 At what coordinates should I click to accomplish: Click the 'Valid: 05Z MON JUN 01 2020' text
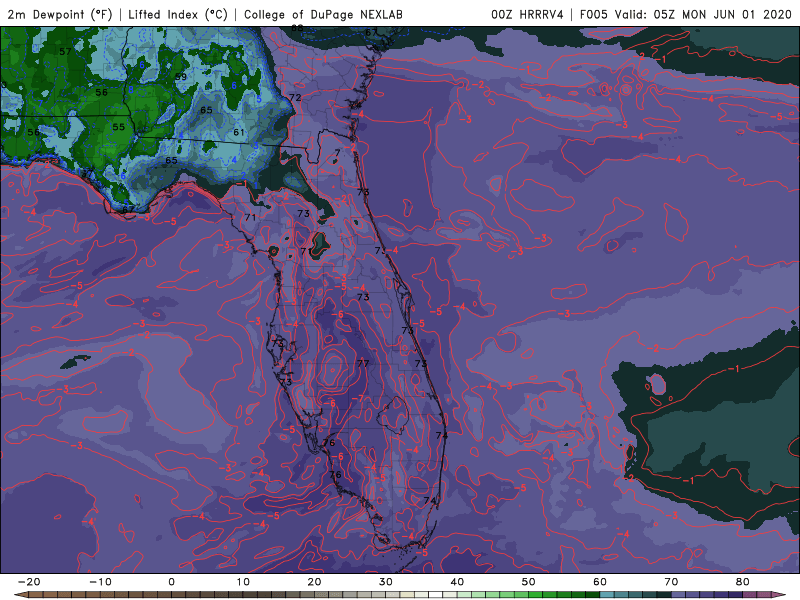pyautogui.click(x=703, y=14)
